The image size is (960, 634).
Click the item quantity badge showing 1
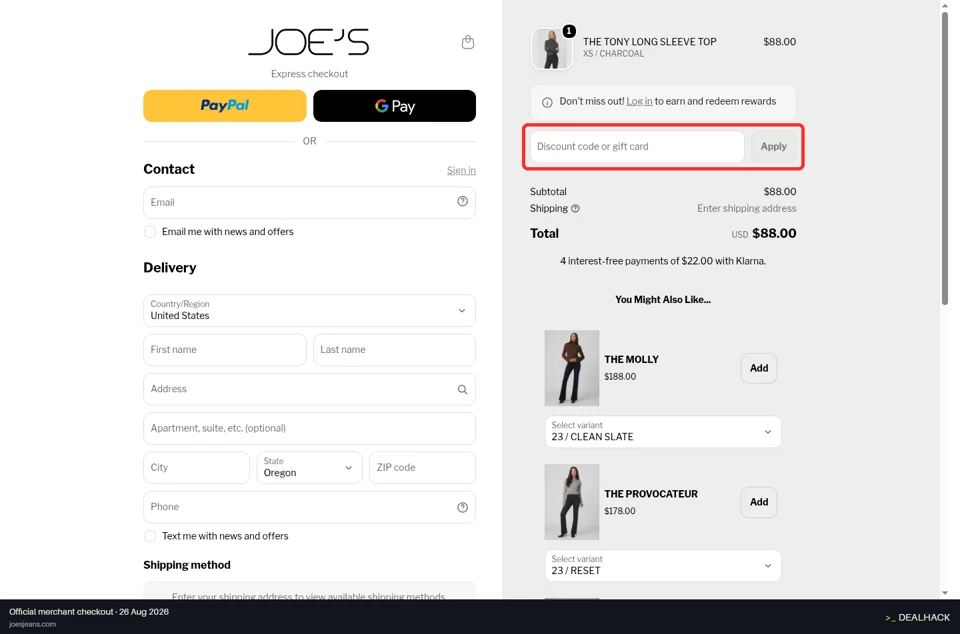point(569,31)
